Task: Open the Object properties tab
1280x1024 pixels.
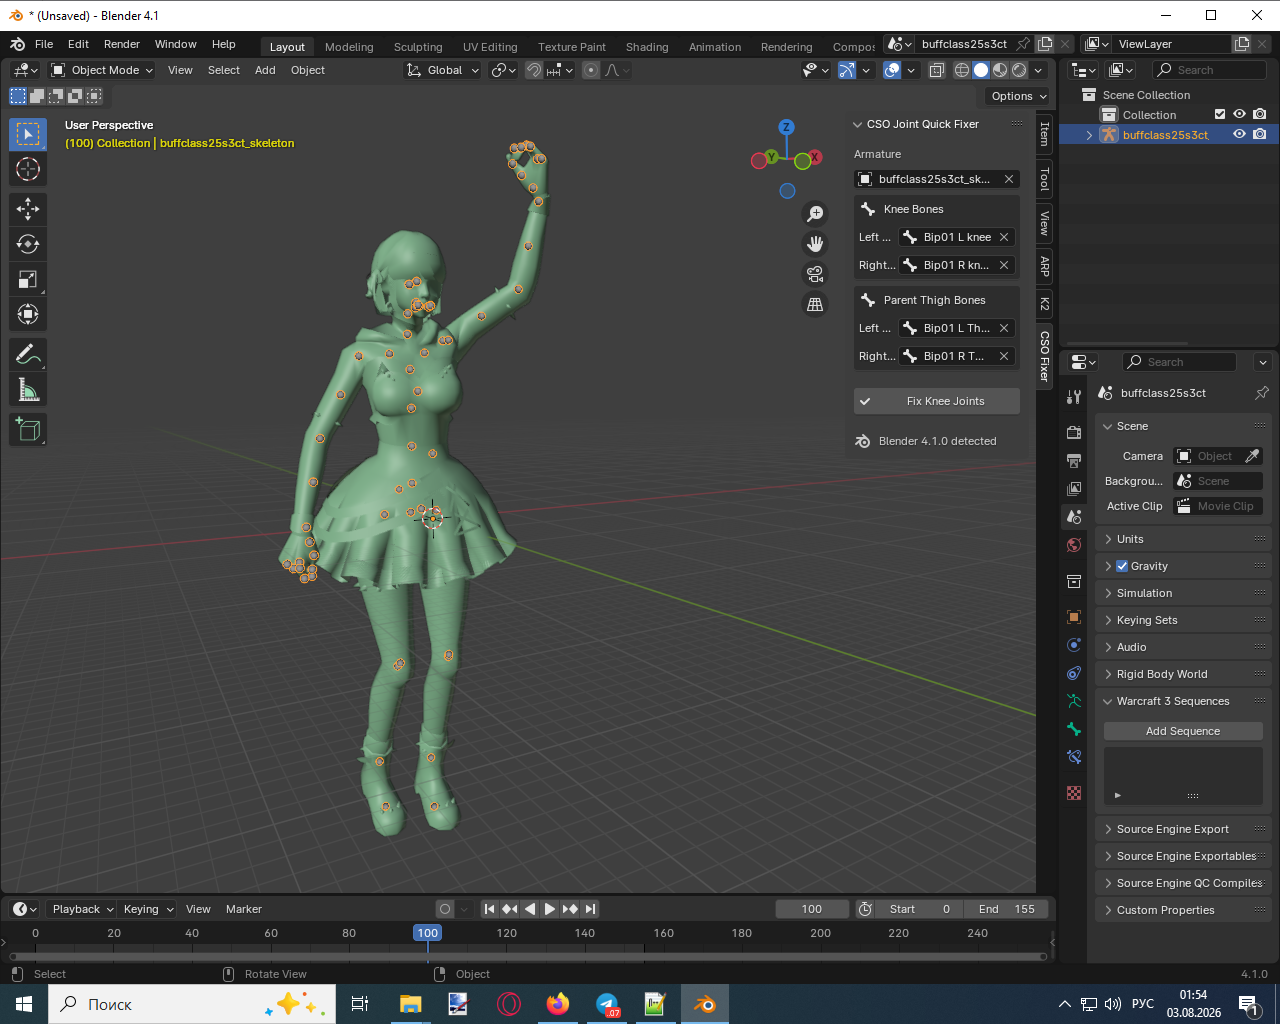Action: tap(1074, 617)
